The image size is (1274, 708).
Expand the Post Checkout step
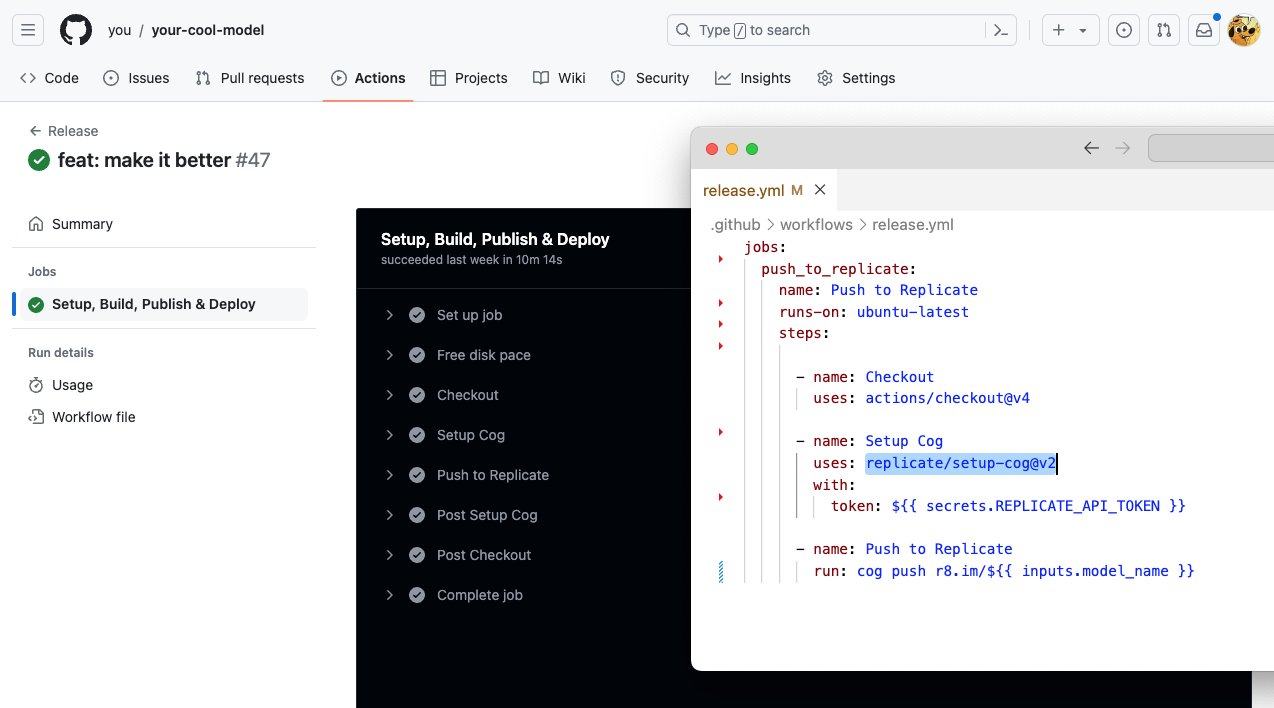390,555
